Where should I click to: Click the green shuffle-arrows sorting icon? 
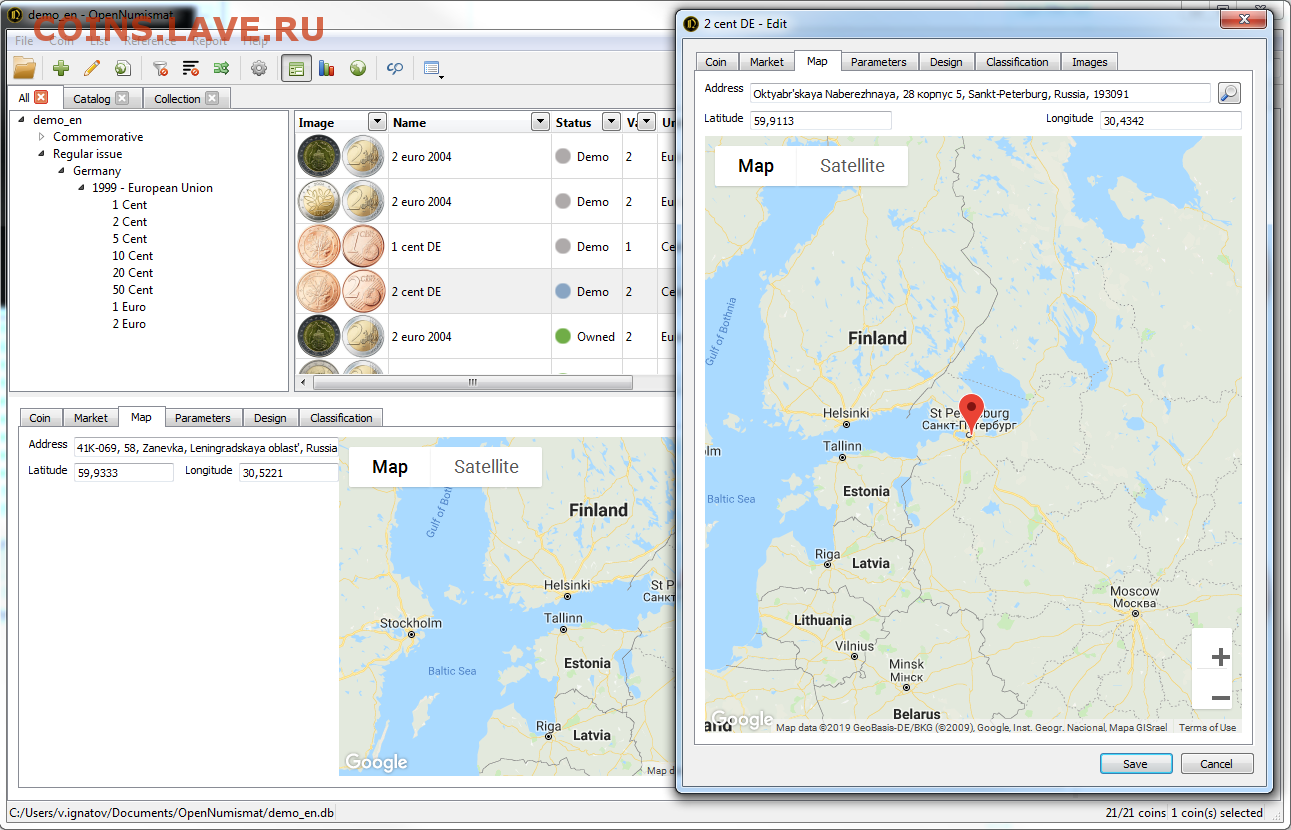[x=221, y=68]
